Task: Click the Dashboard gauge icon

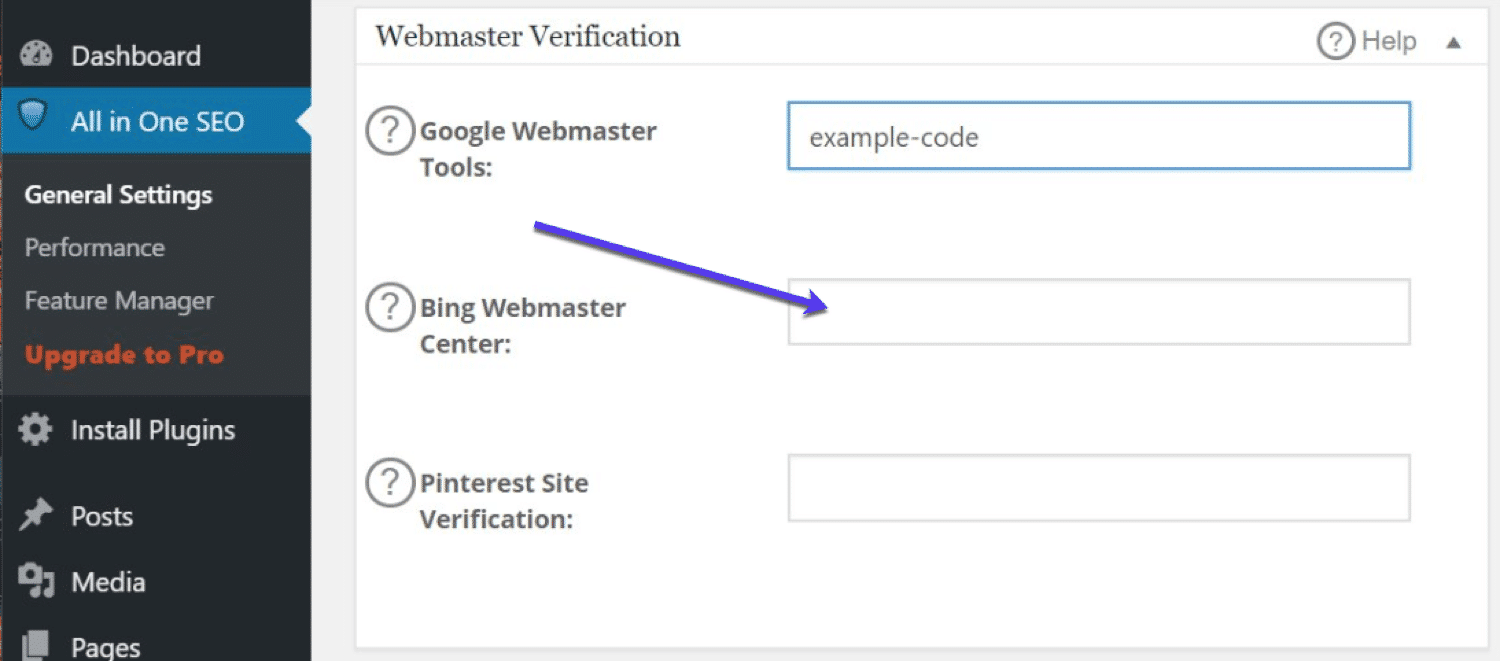Action: [36, 55]
